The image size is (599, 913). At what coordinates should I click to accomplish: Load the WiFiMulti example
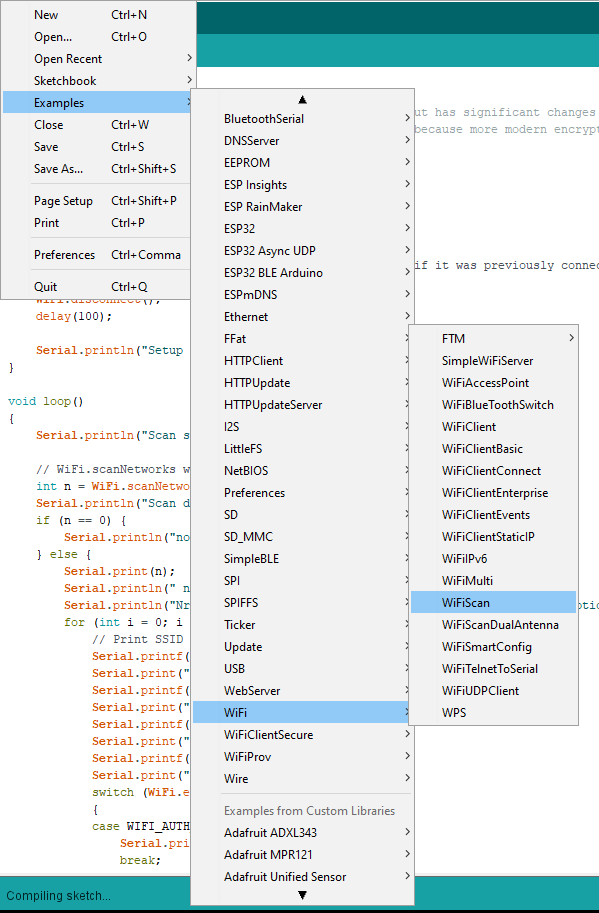(x=494, y=581)
